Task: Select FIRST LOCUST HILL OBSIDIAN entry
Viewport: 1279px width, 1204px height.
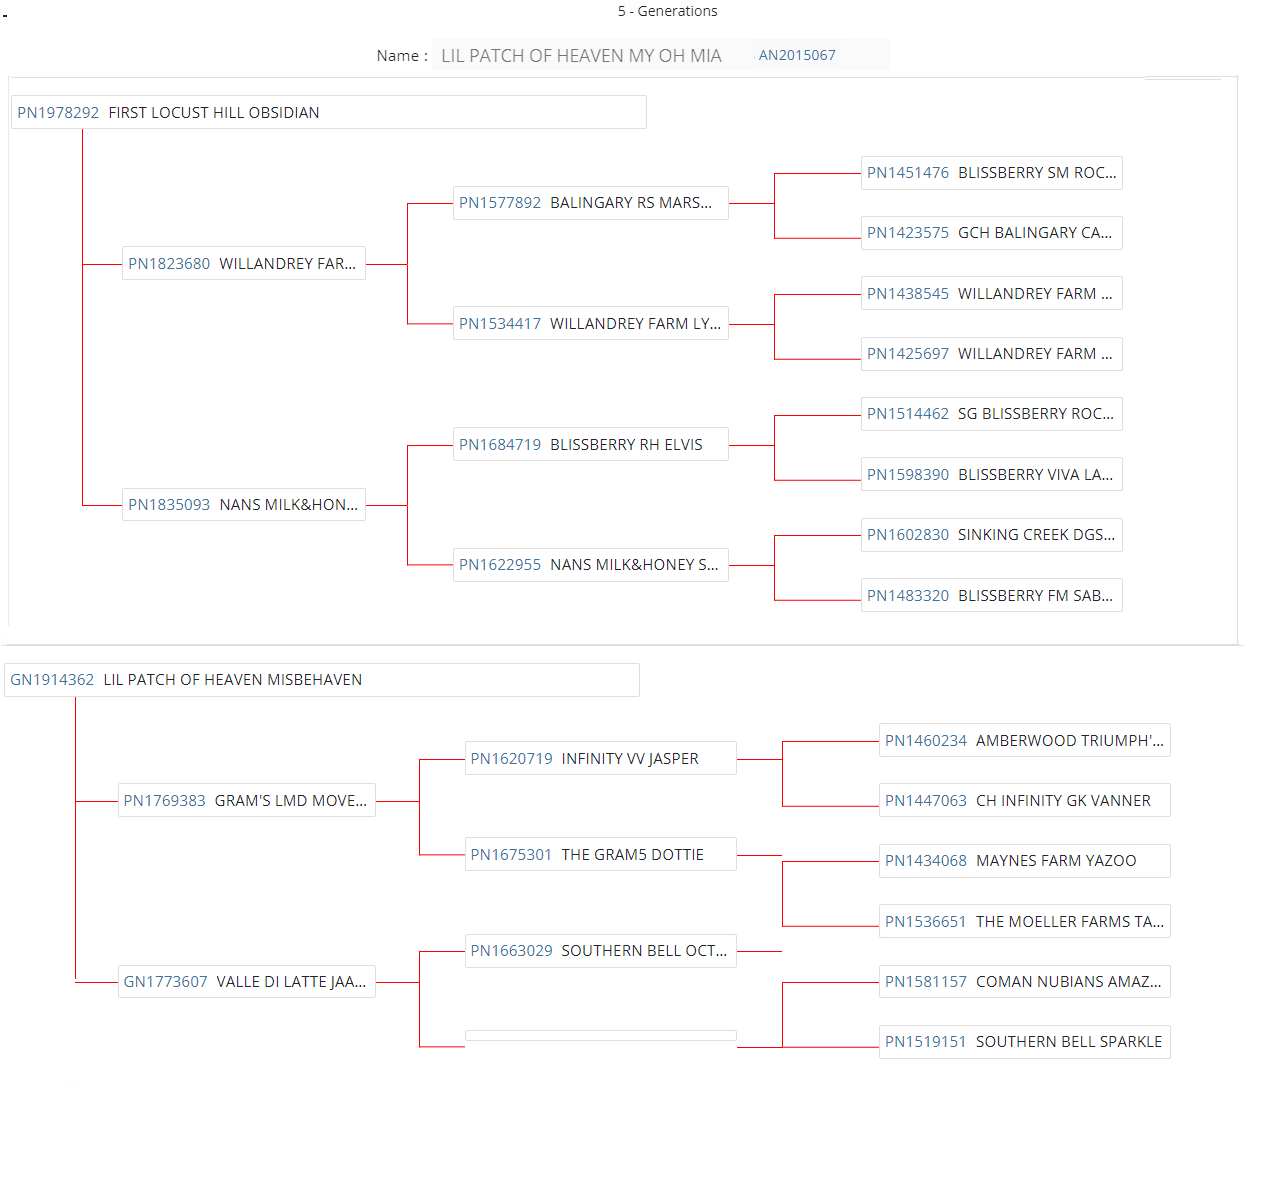Action: click(x=214, y=113)
